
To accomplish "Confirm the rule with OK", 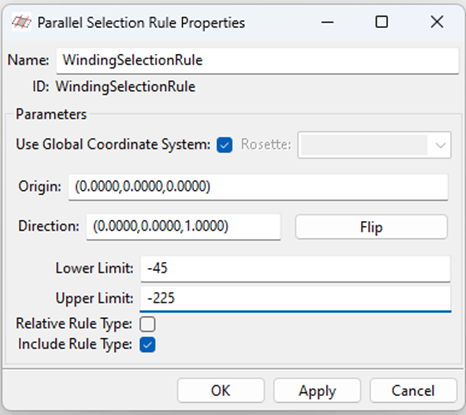I will (221, 390).
